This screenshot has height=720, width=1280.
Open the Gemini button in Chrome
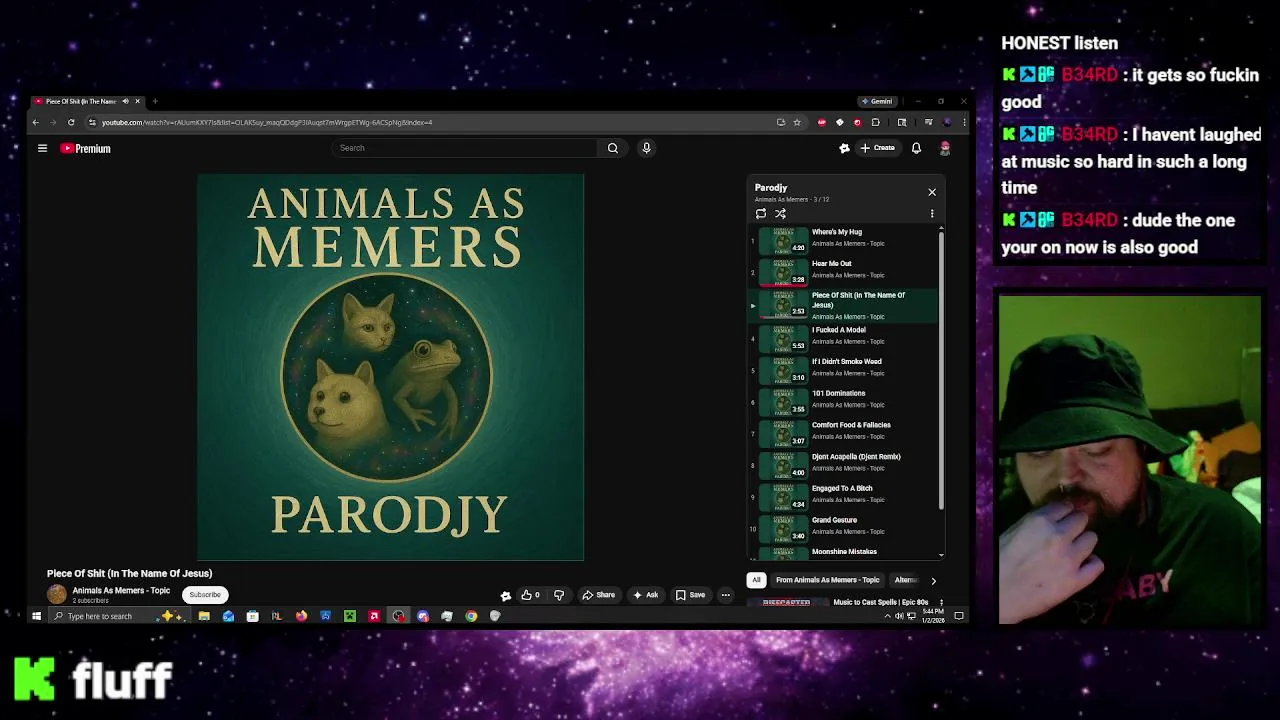877,101
